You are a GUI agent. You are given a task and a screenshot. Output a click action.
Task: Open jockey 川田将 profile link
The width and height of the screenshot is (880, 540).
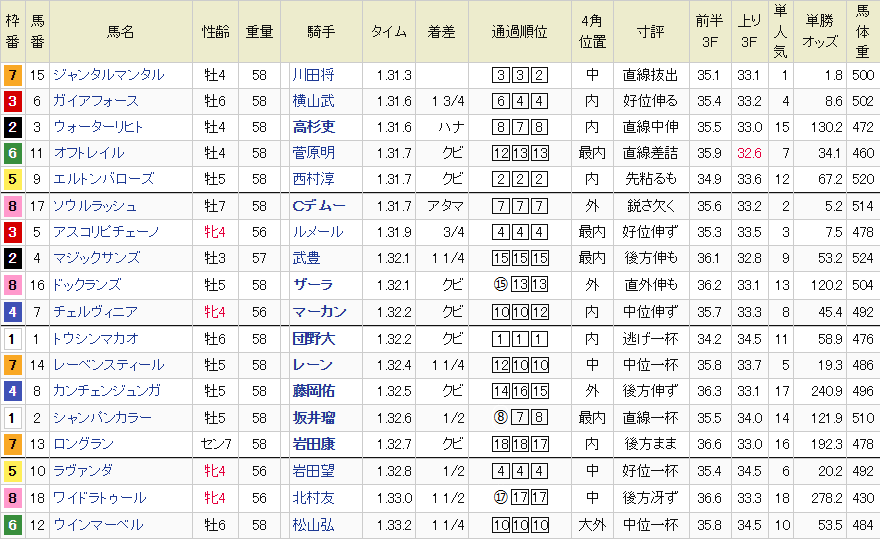click(312, 75)
